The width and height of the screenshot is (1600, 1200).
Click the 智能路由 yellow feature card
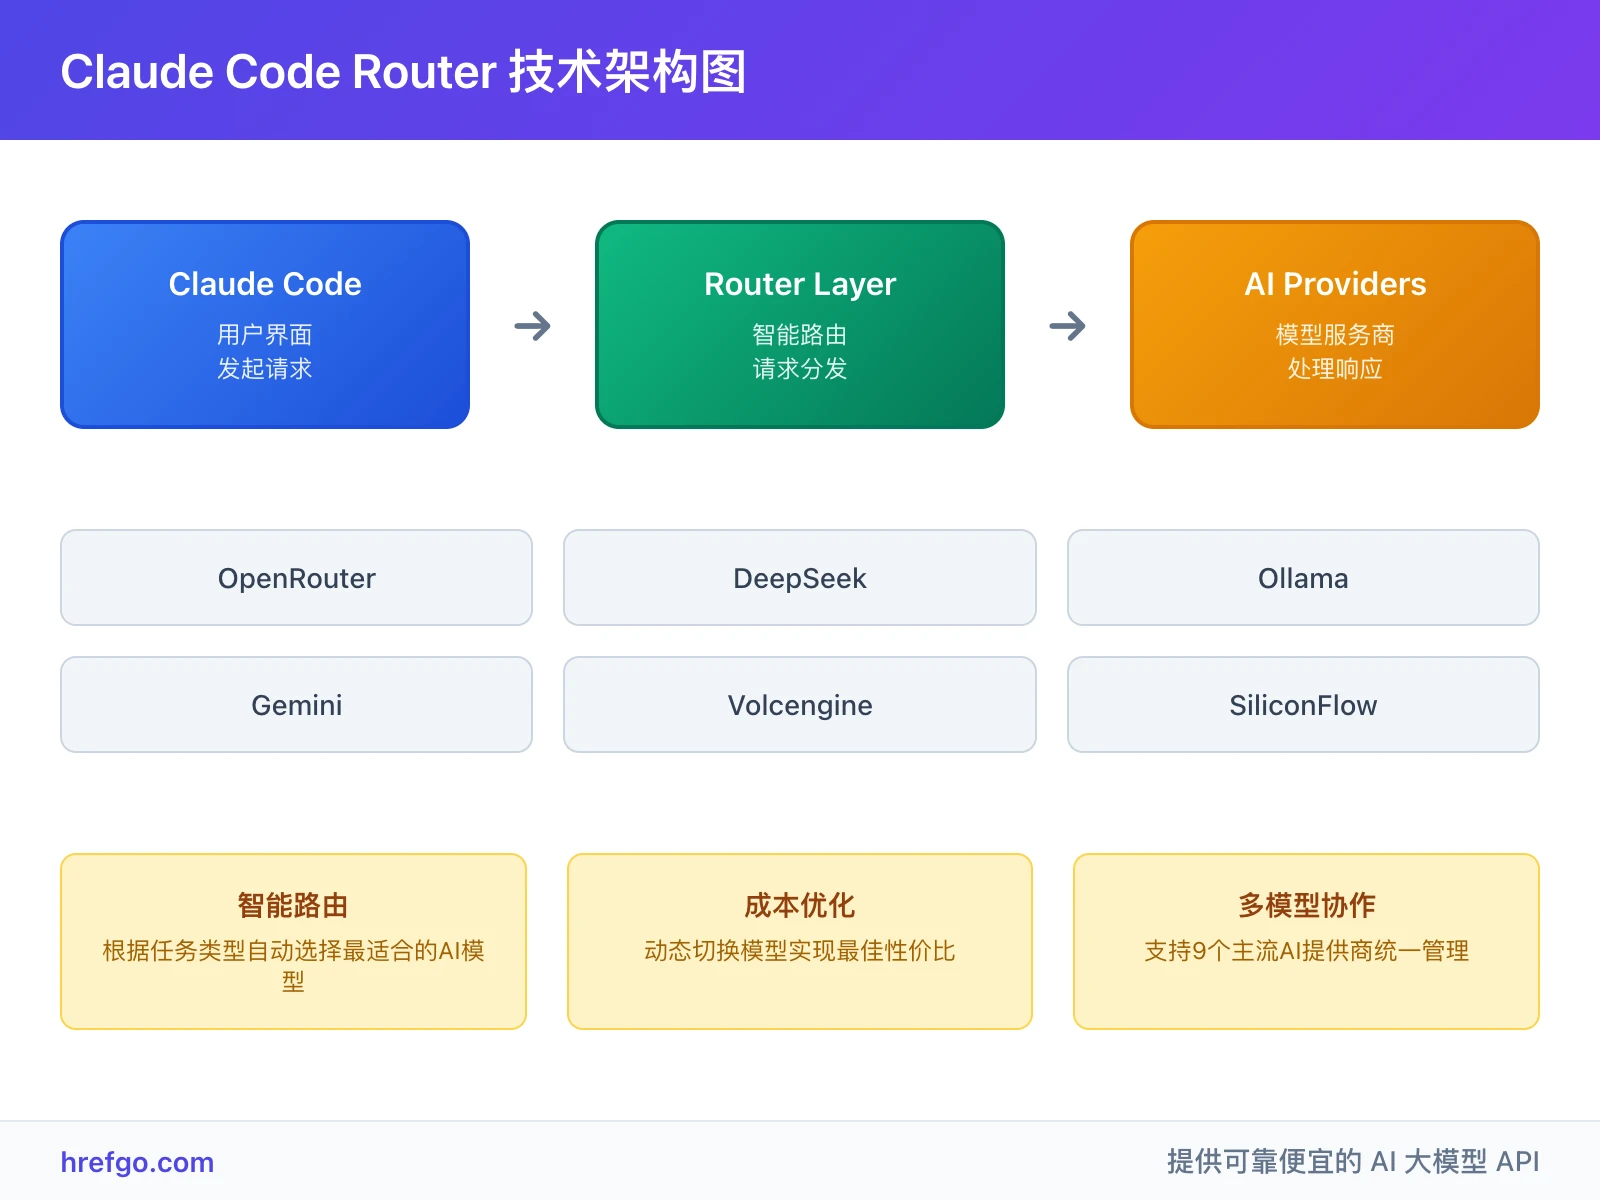[x=293, y=941]
